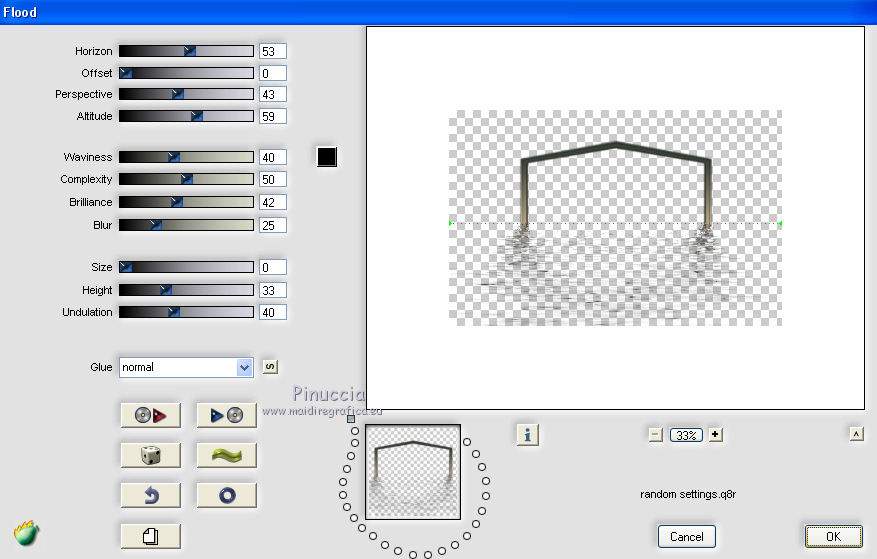Click the Altitude slider
This screenshot has height=559, width=877.
tap(186, 116)
